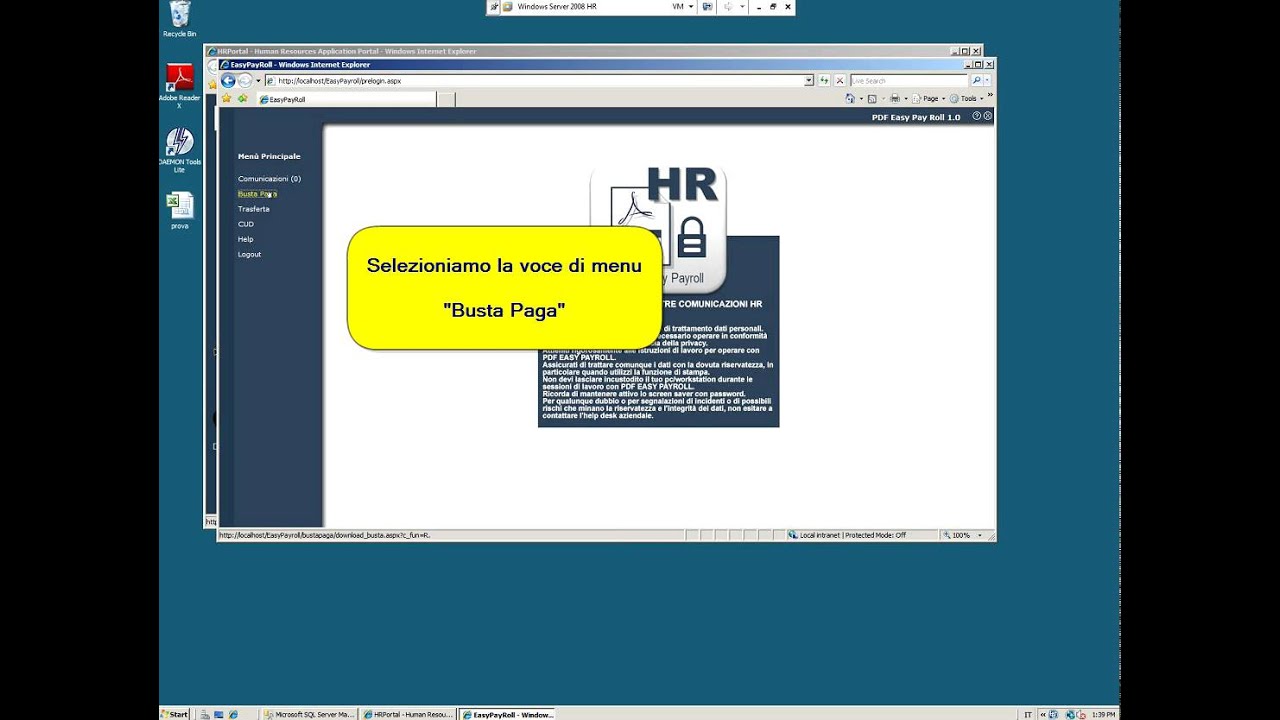Open Microsoft SQL Server taskbar button
This screenshot has height=720, width=1280.
(309, 714)
